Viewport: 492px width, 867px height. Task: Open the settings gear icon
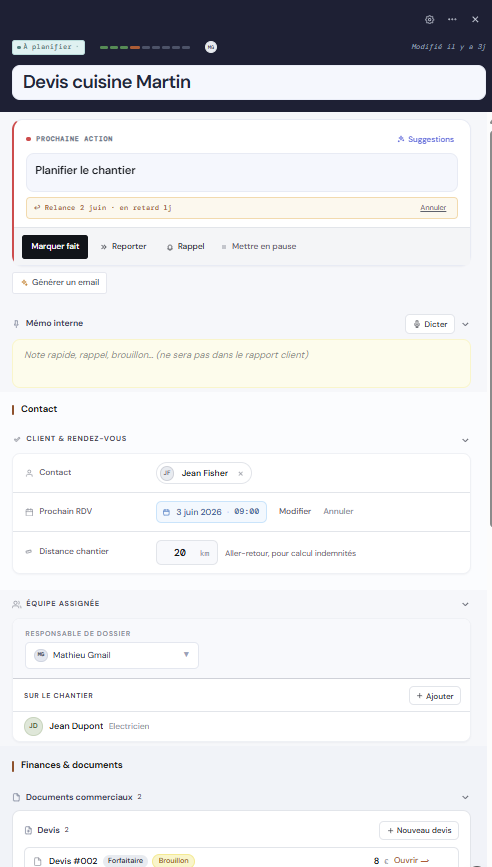pos(430,19)
